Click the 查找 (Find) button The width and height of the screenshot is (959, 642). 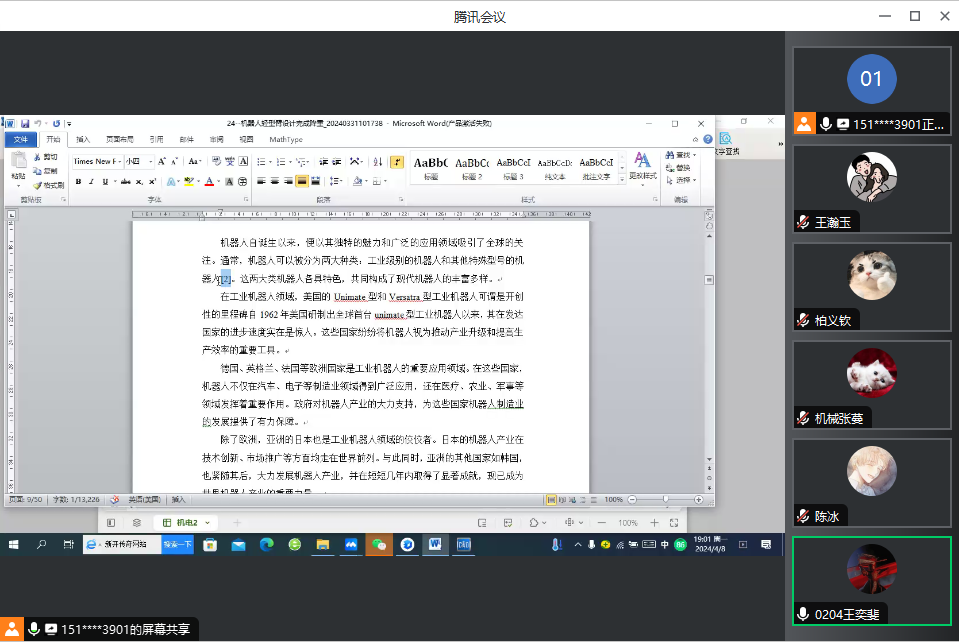click(683, 155)
